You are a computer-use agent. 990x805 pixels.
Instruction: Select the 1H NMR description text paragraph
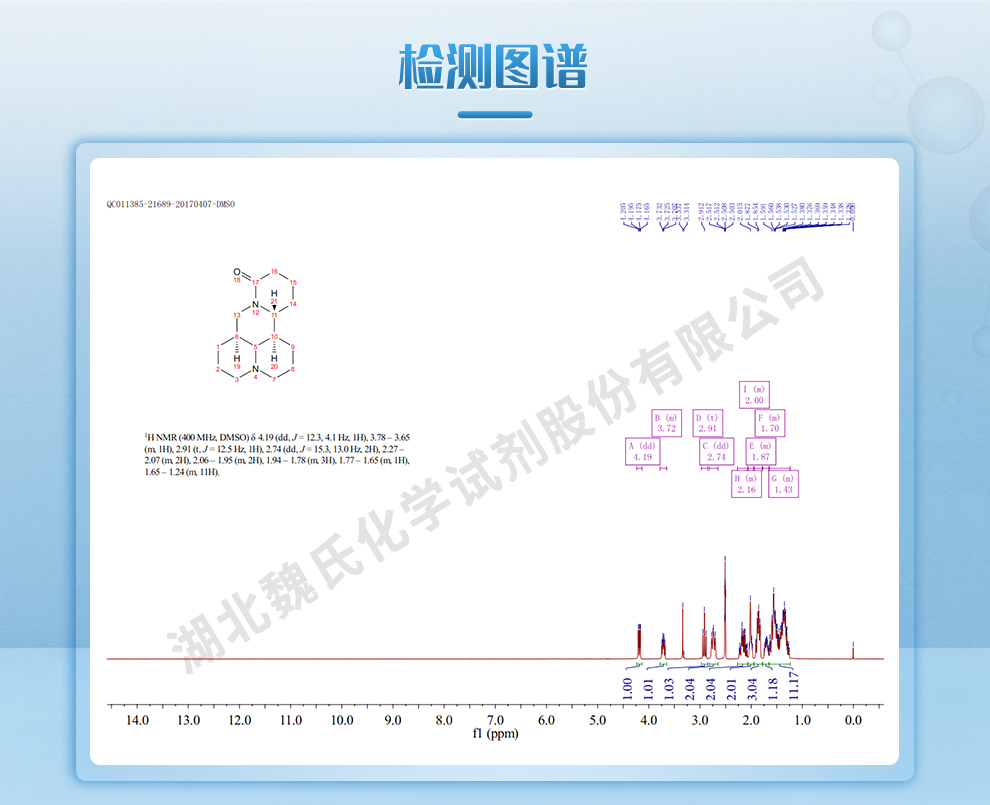tap(277, 454)
